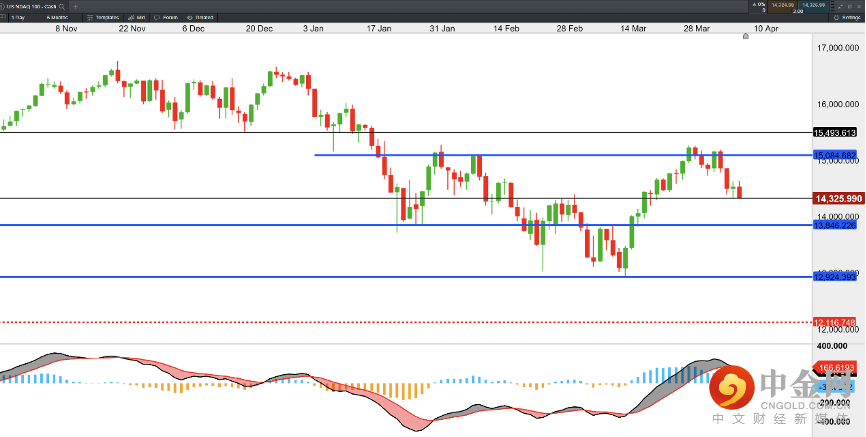Select the red dotted 12,116.748 level label
This screenshot has height=437, width=866.
tap(835, 322)
